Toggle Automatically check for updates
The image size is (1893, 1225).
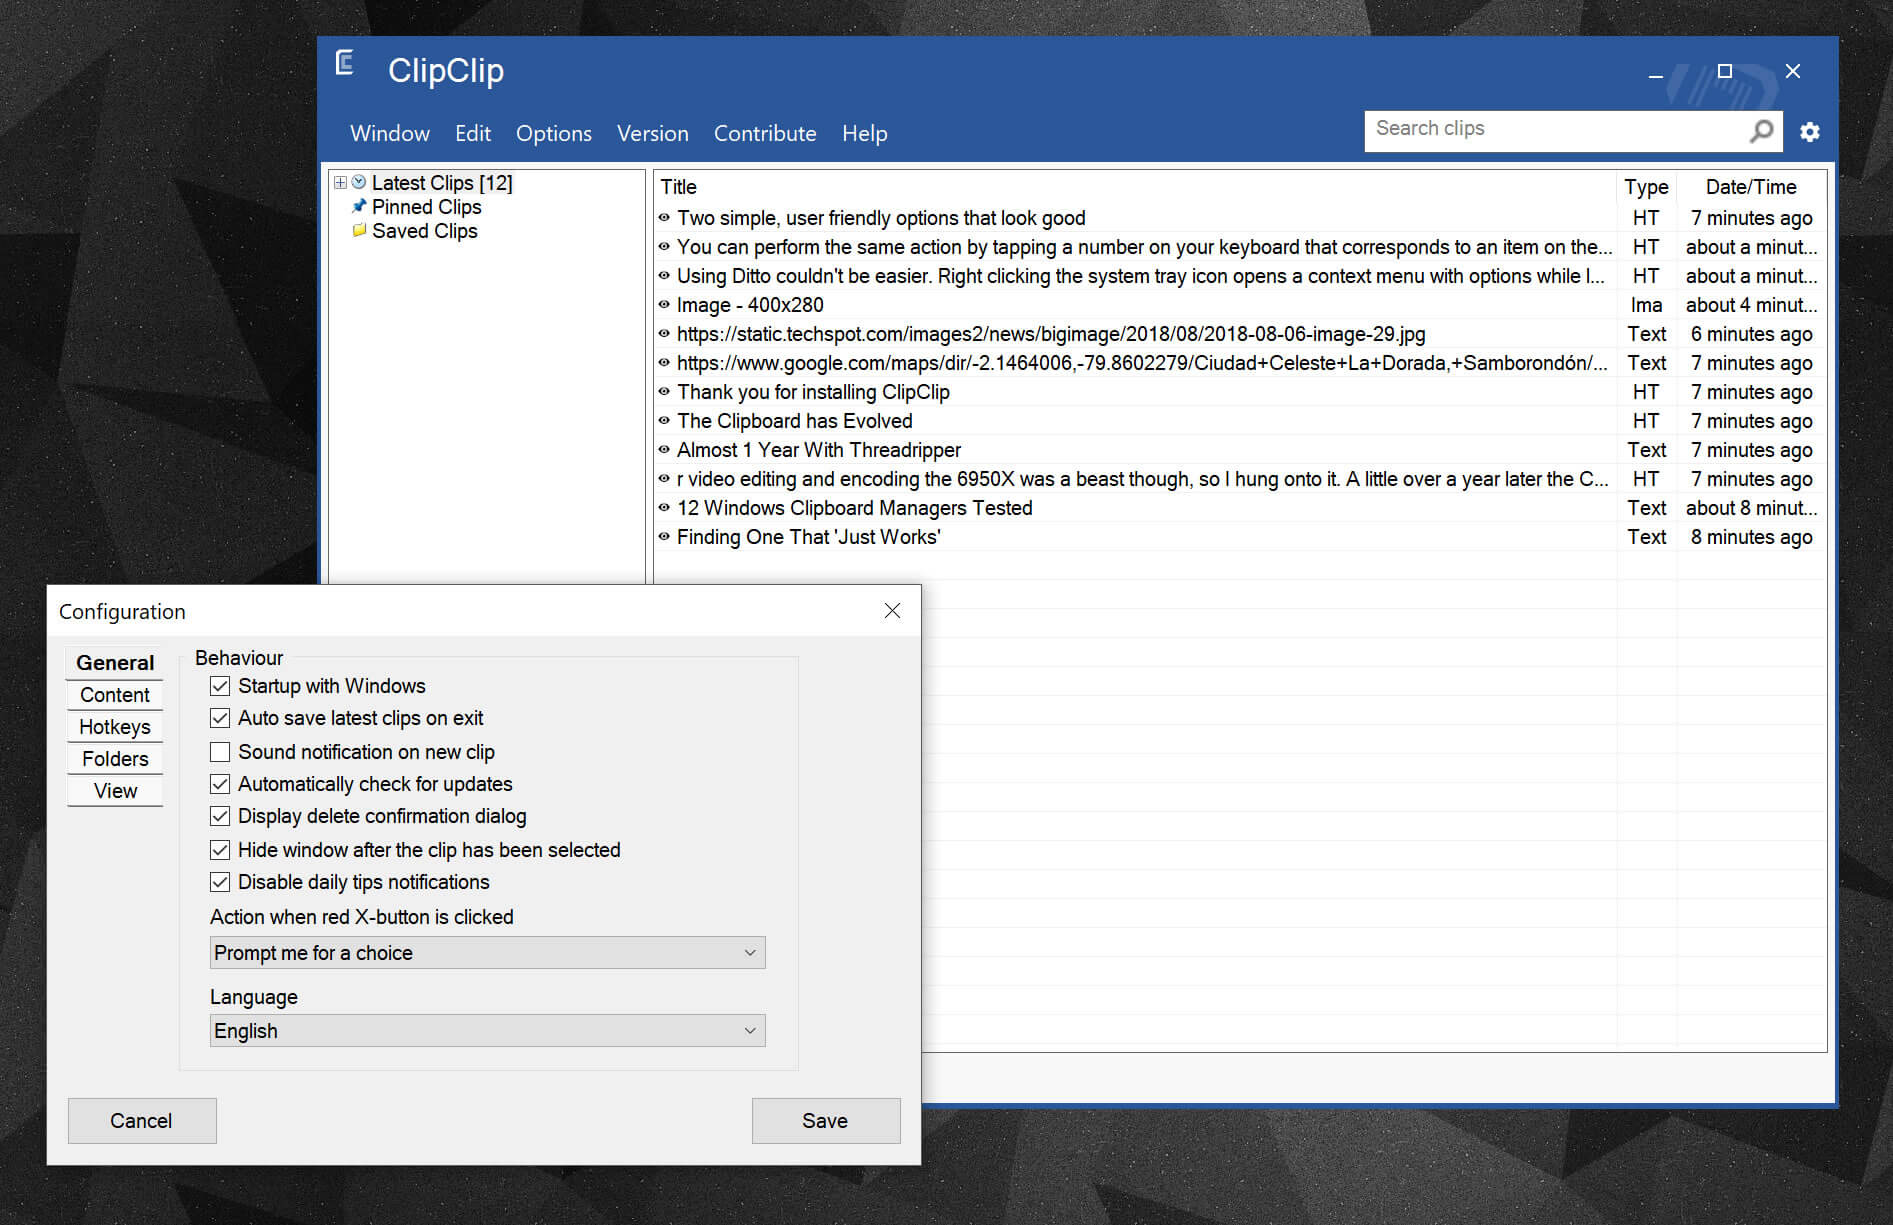coord(220,784)
